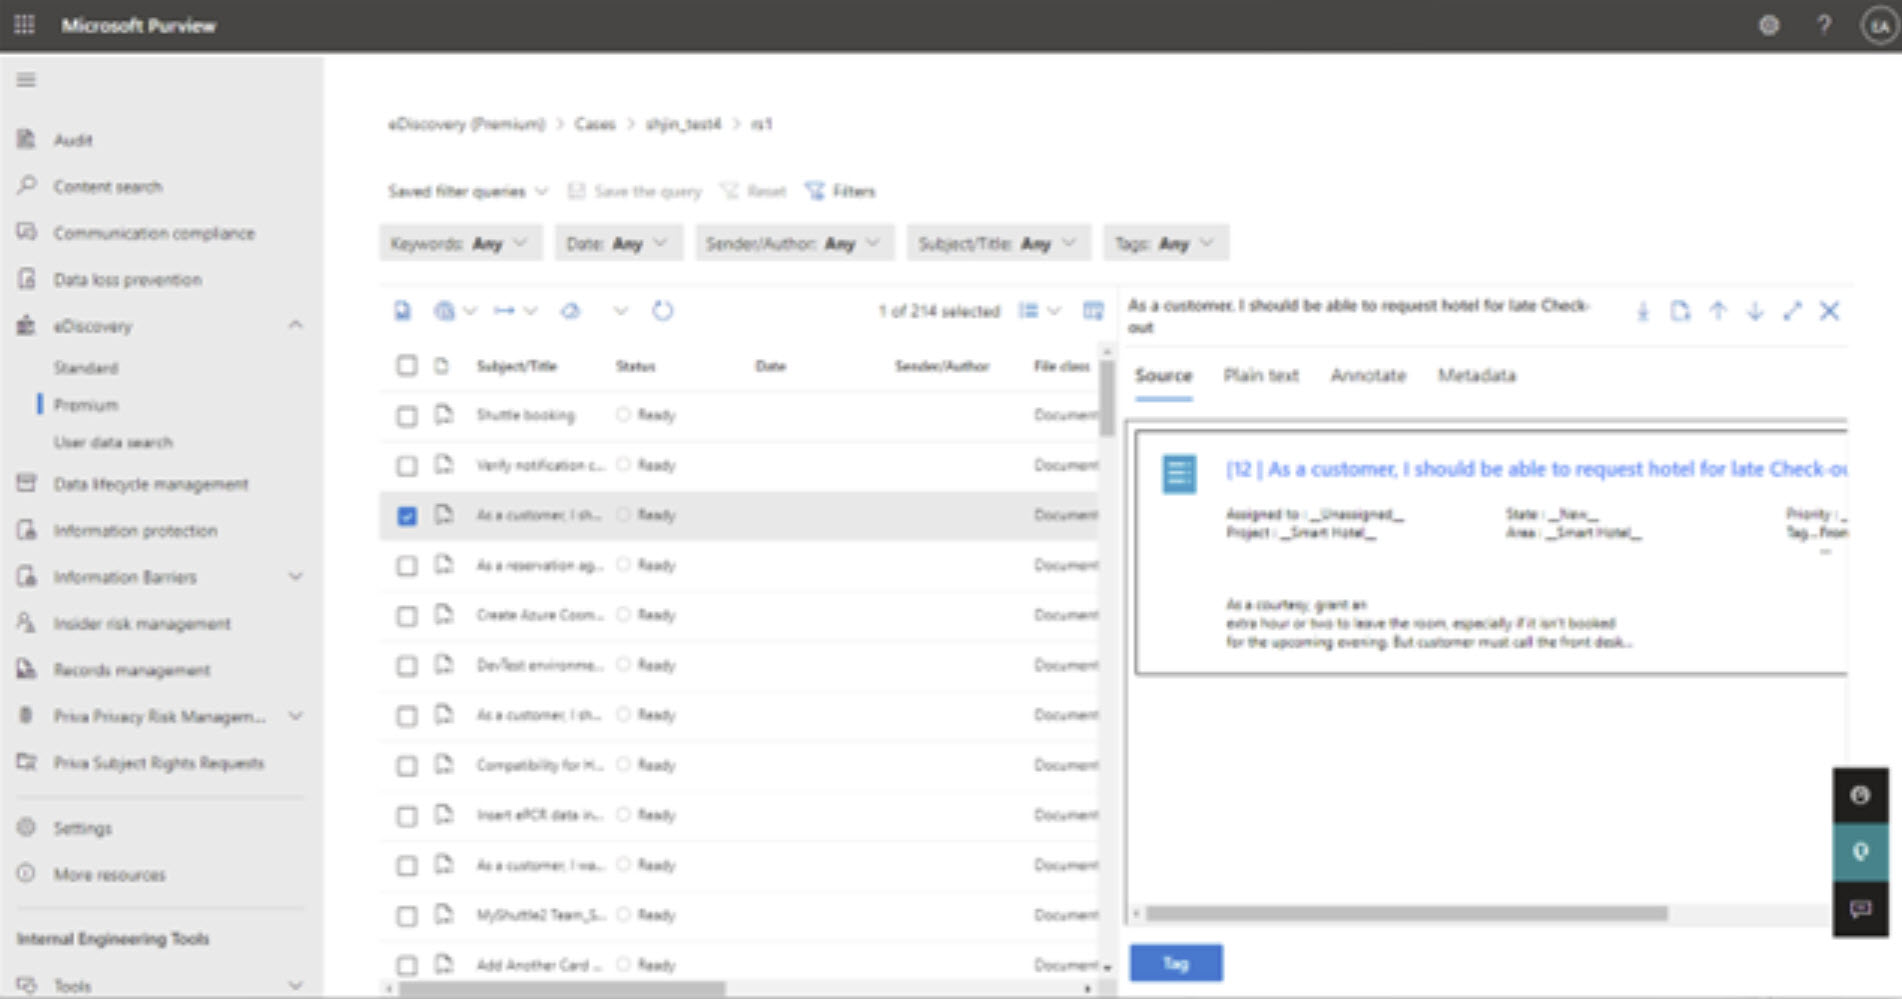Click Reset filters button

click(x=754, y=191)
